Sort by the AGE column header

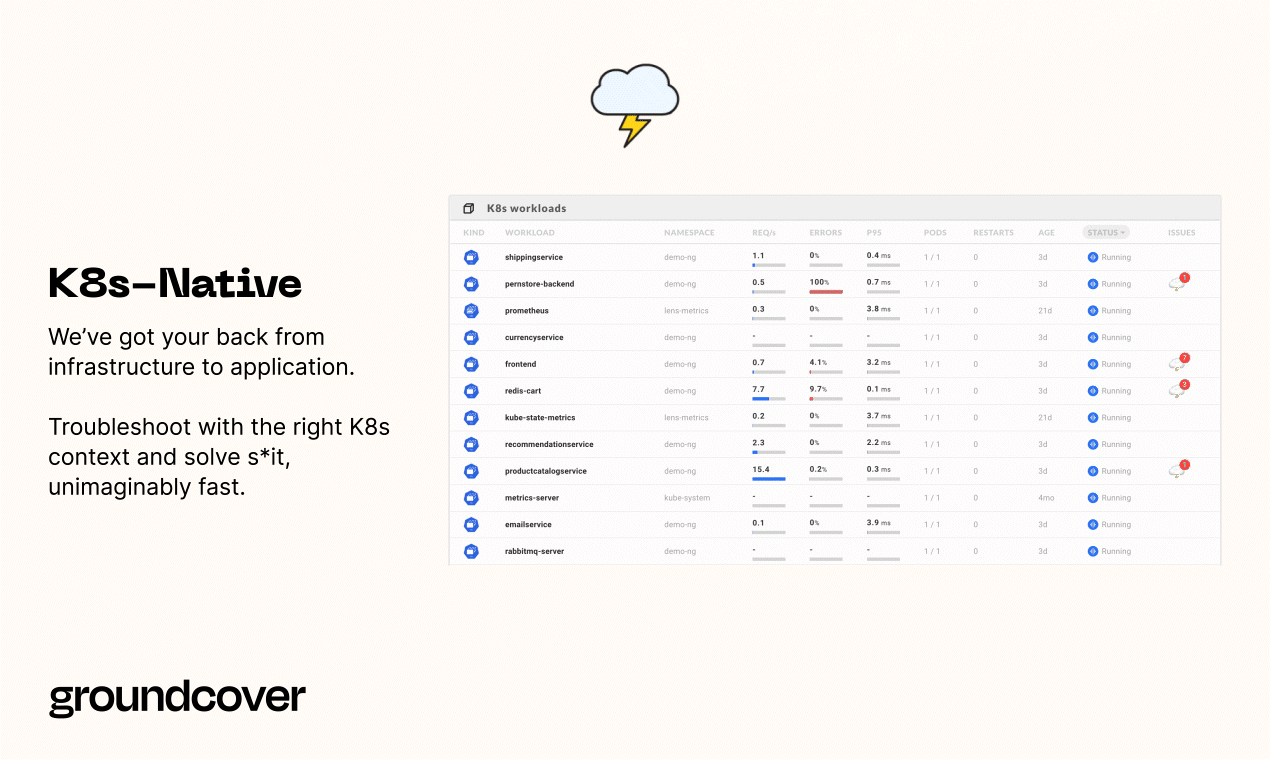click(1046, 233)
